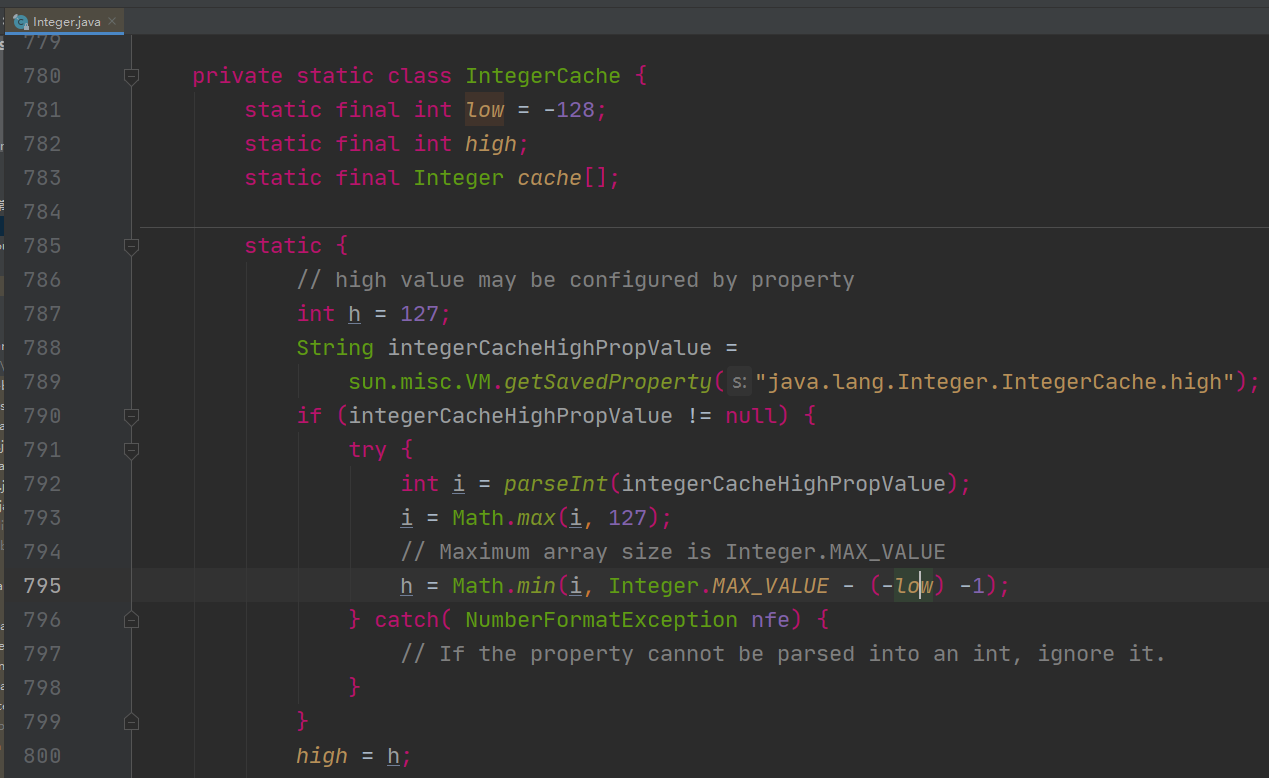Click the parseInt method call on line 792

pyautogui.click(x=555, y=484)
